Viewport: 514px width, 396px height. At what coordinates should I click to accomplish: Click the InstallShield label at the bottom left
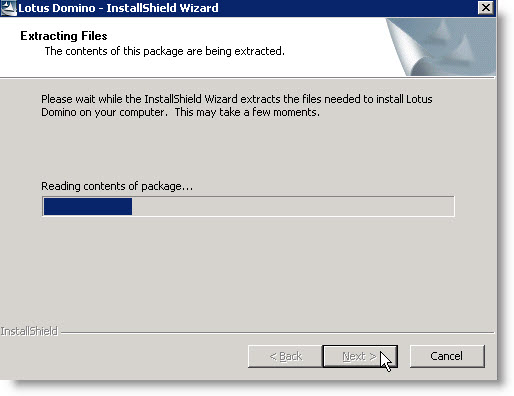pyautogui.click(x=29, y=331)
